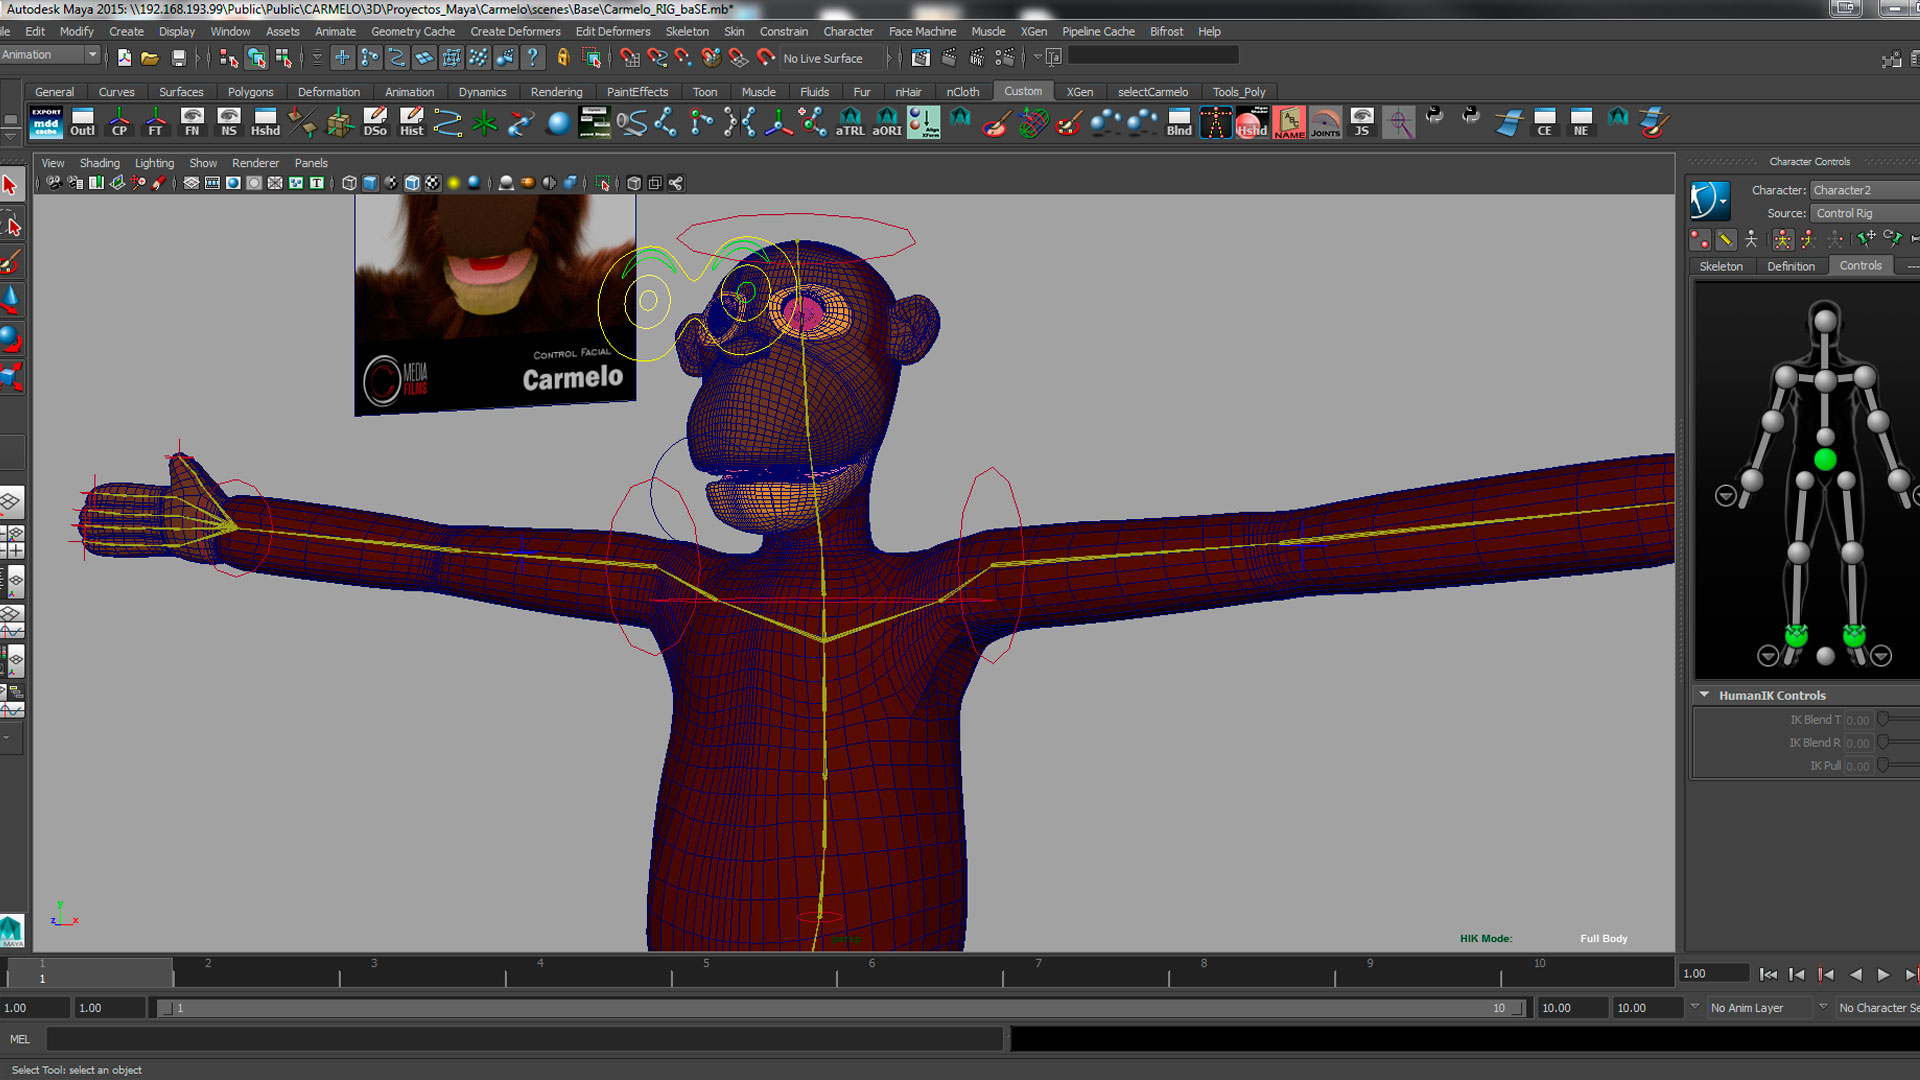1920x1080 pixels.
Task: Click the NAME shelf button
Action: pyautogui.click(x=1289, y=122)
